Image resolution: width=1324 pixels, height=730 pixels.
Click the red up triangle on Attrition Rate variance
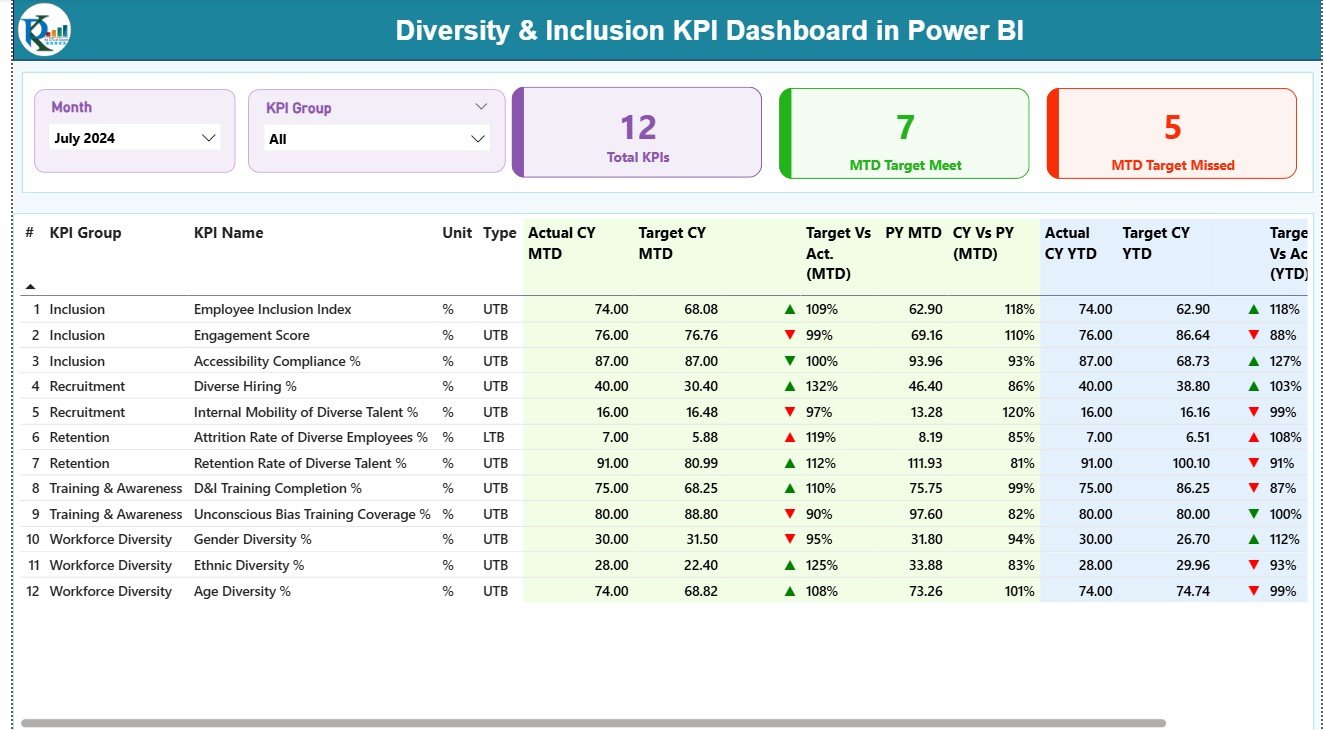click(791, 437)
